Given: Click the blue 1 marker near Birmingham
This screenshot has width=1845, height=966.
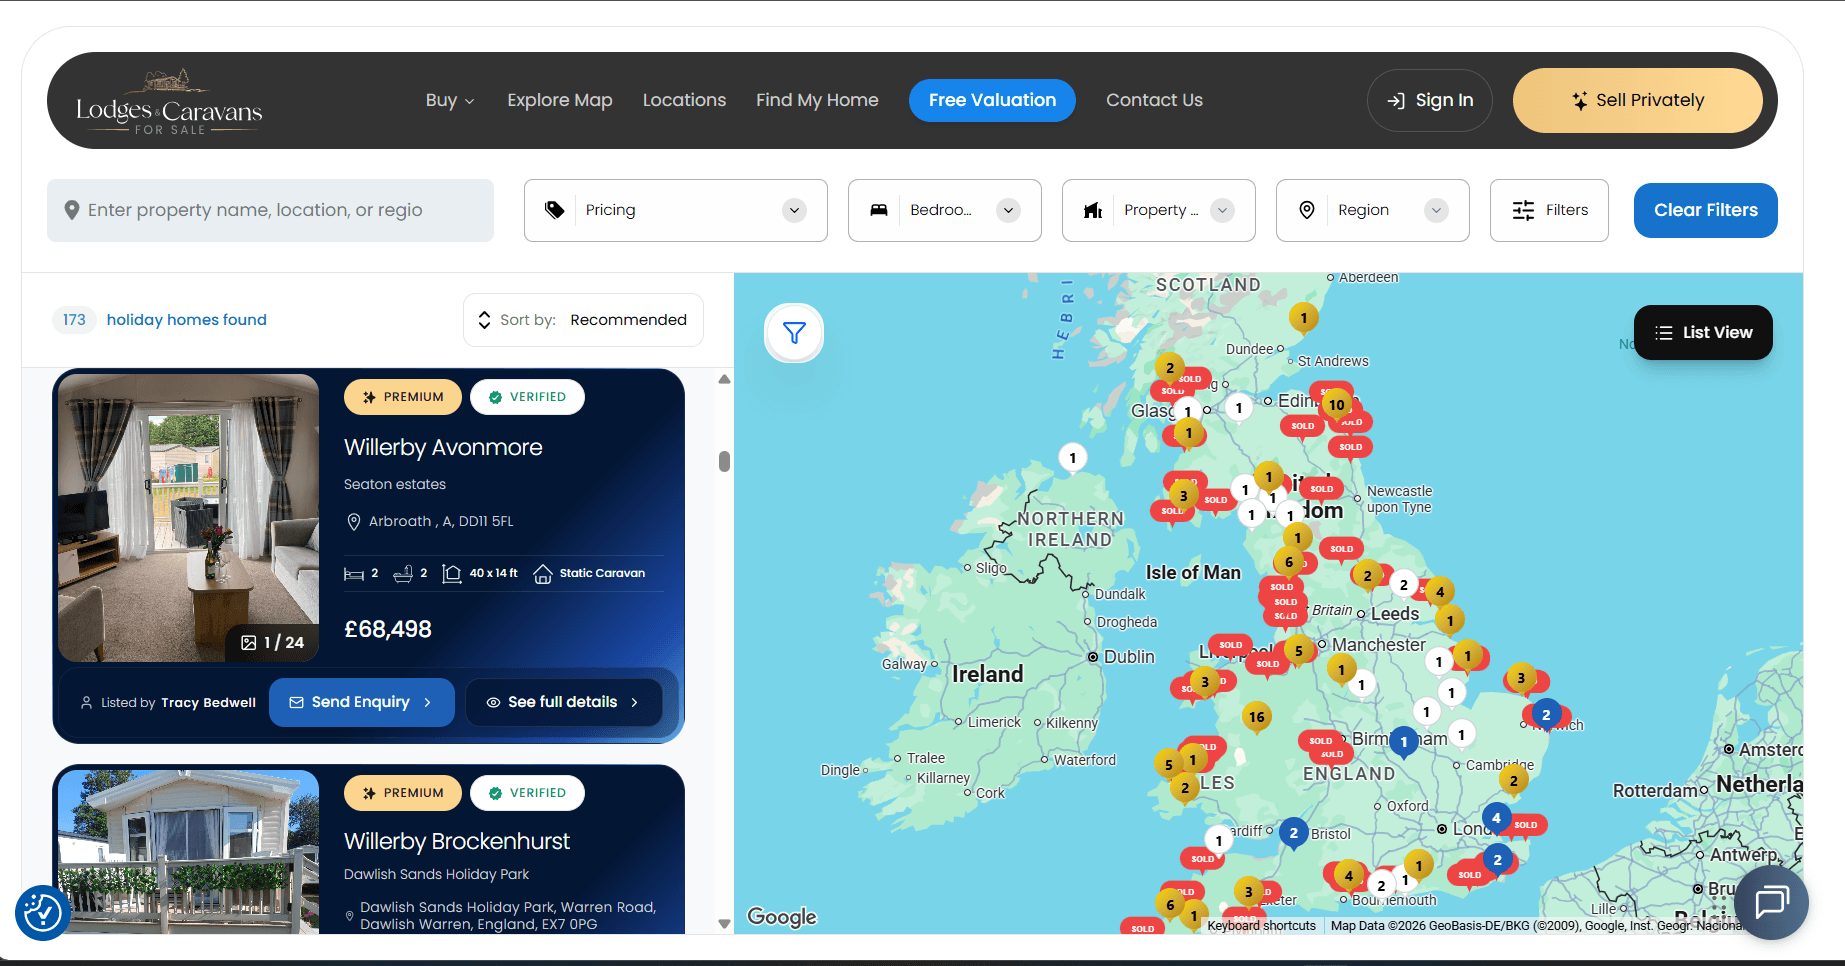Looking at the screenshot, I should pyautogui.click(x=1404, y=742).
